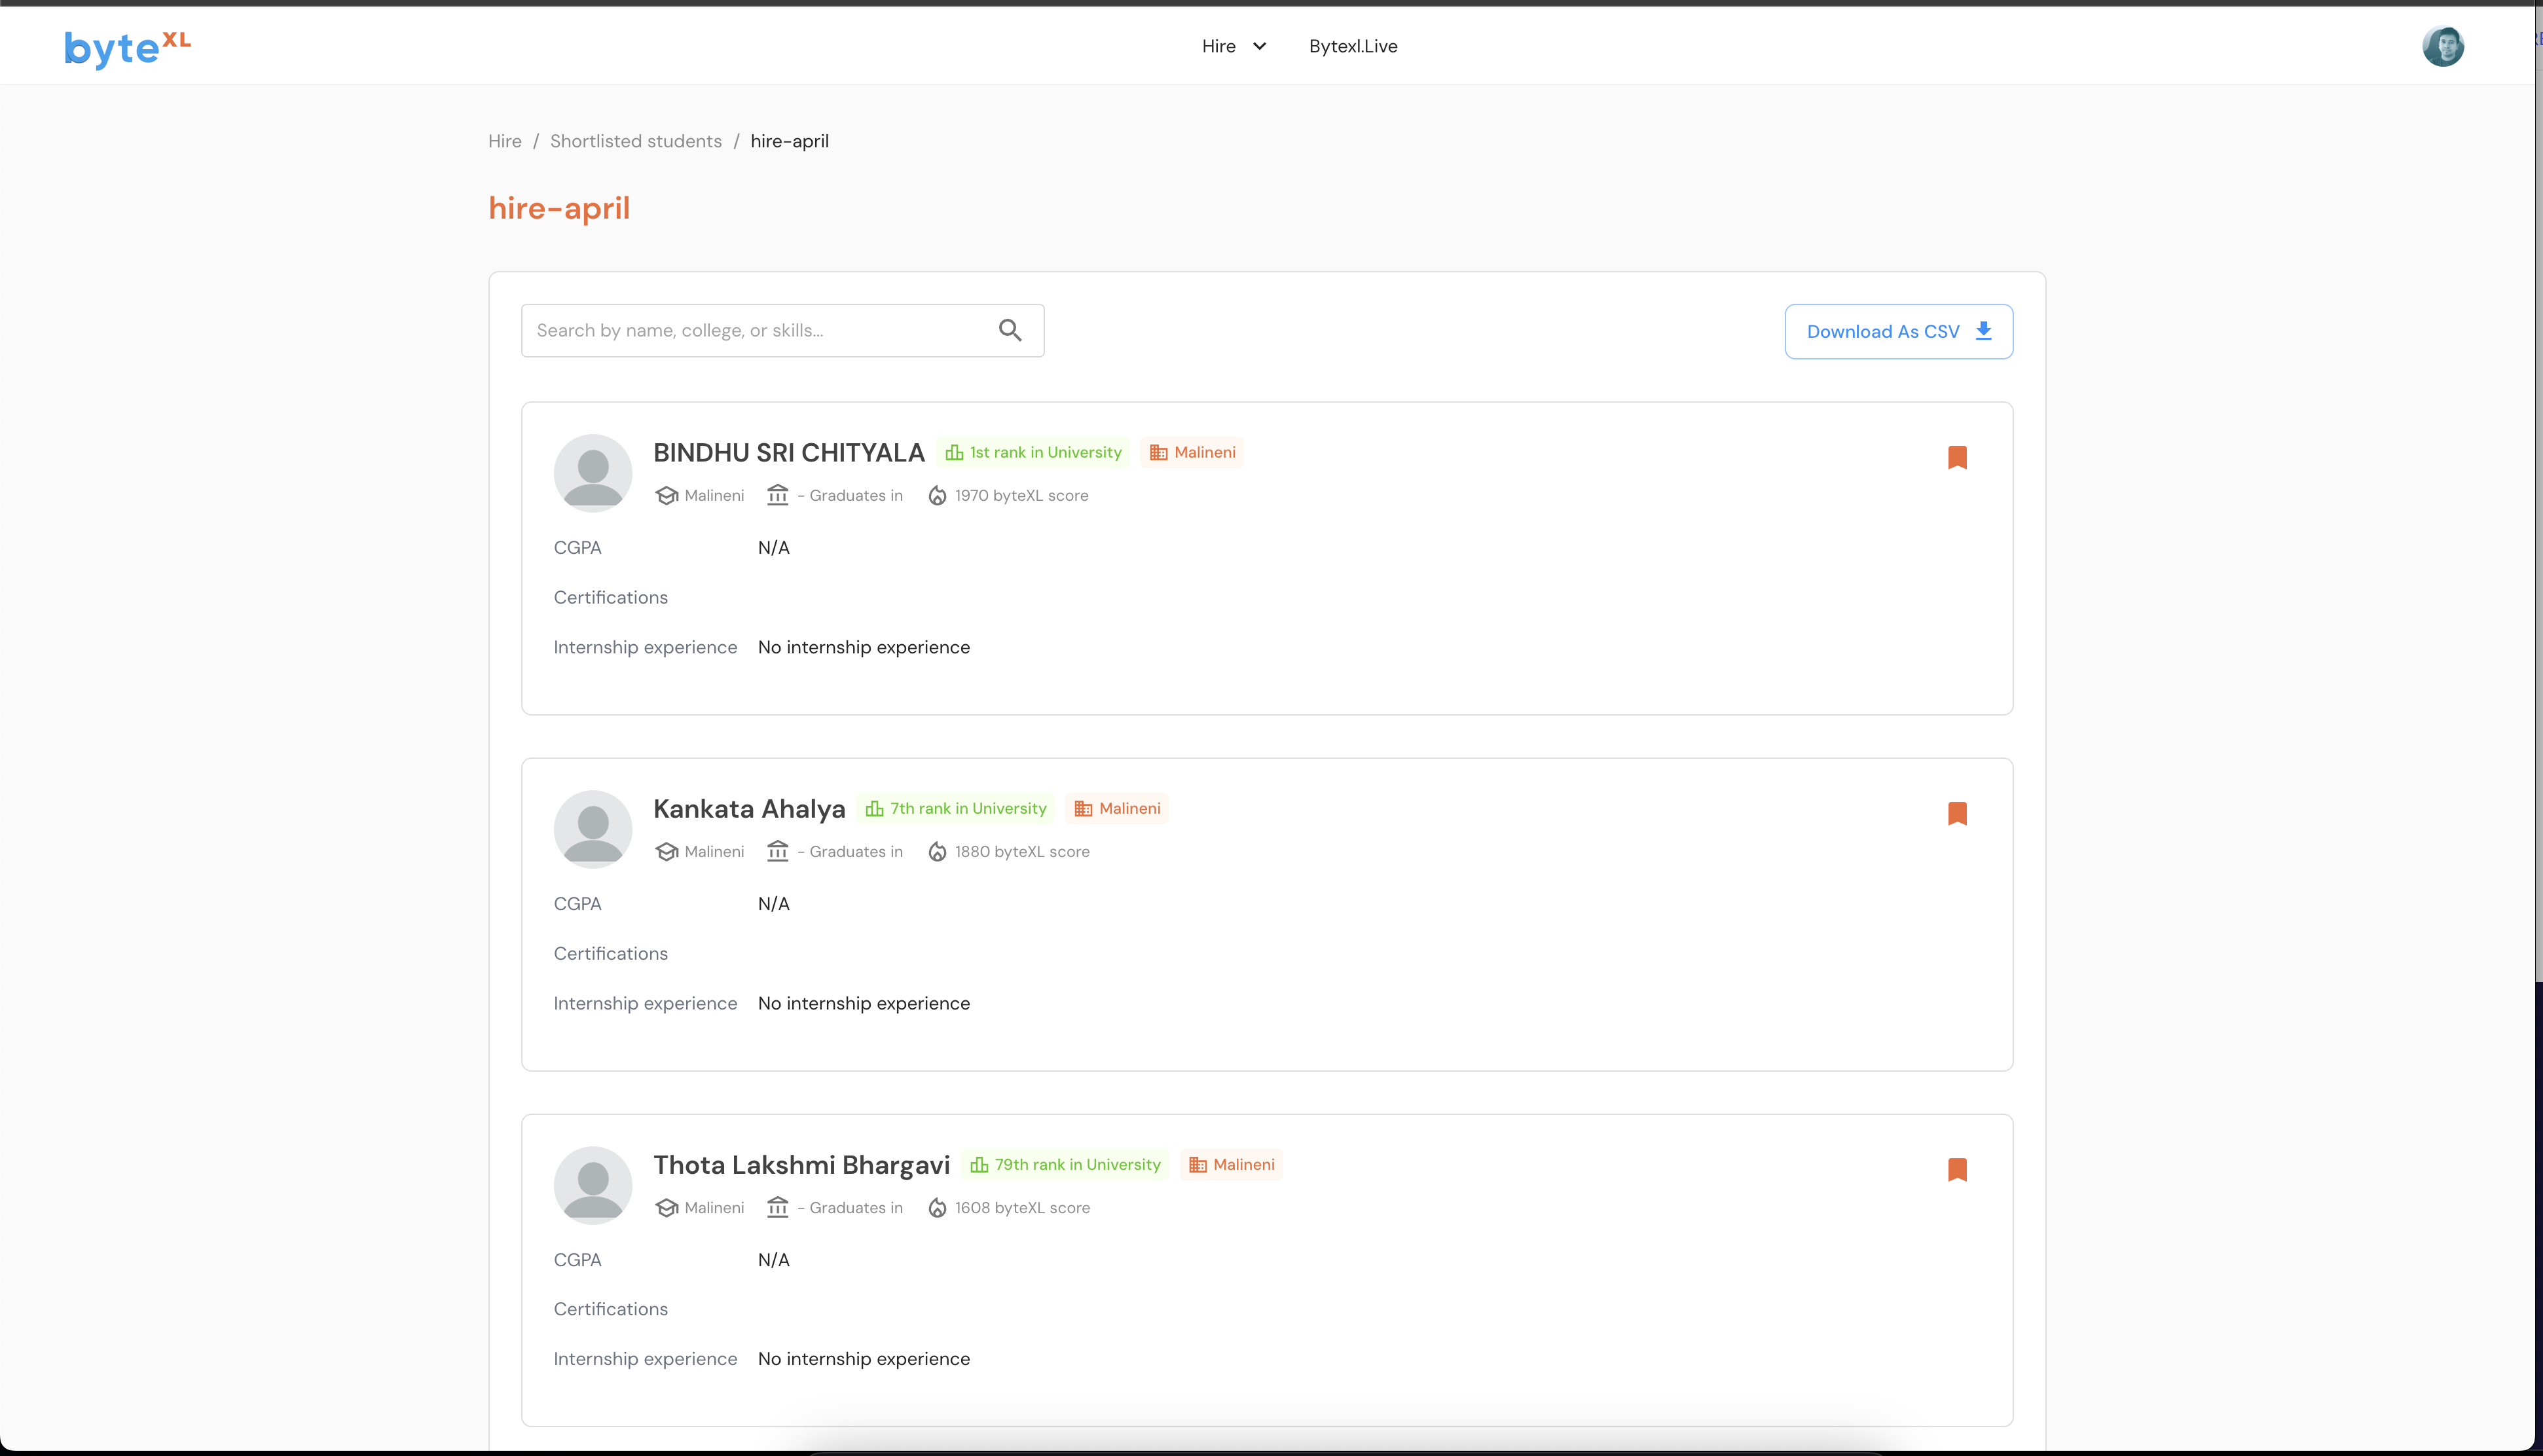Screen dimensions: 2543x1456
Task: Navigate to Hire breadcrumb
Action: (x=505, y=141)
